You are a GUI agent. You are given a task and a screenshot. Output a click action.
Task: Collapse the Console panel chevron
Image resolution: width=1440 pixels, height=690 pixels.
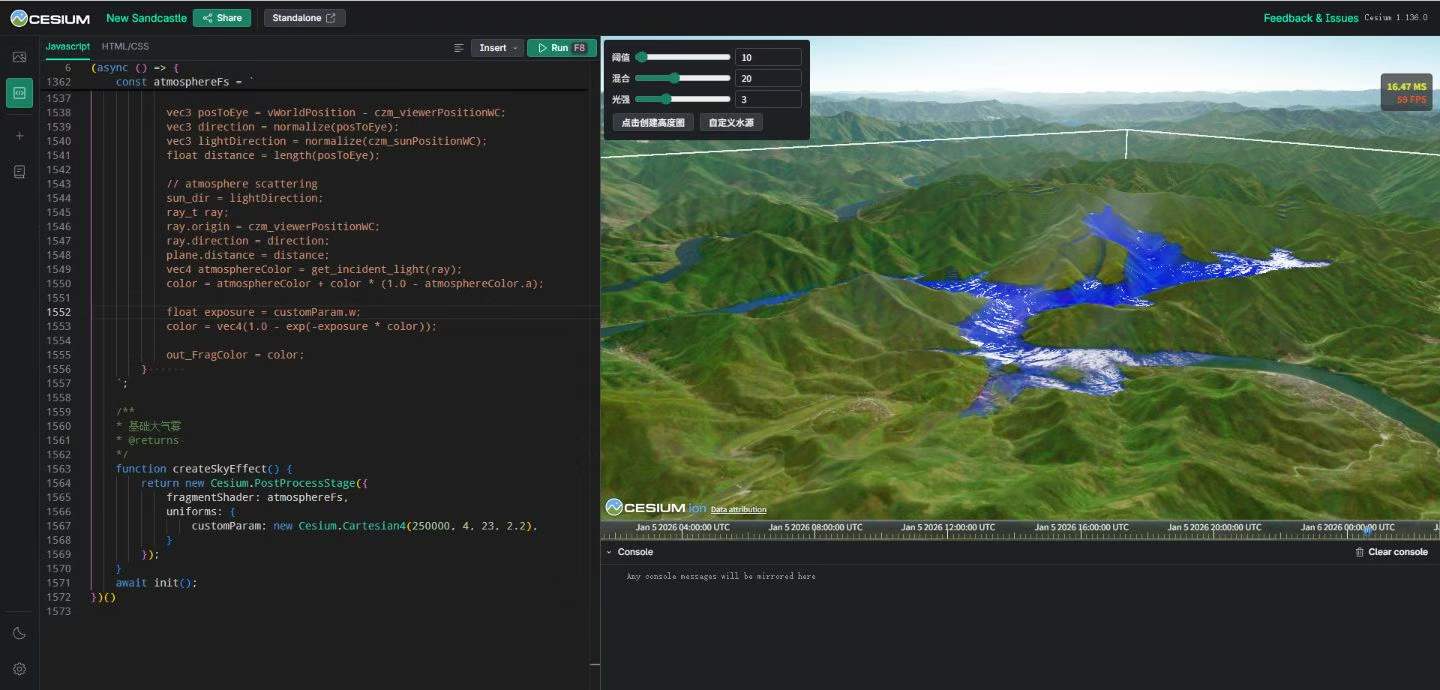pyautogui.click(x=609, y=552)
